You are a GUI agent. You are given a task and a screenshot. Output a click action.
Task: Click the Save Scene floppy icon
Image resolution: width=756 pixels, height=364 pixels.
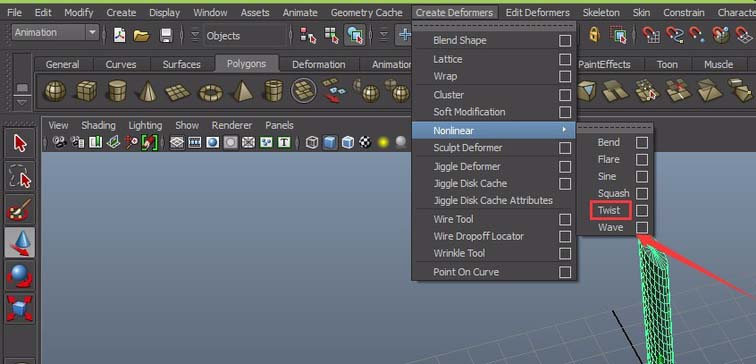tap(166, 35)
